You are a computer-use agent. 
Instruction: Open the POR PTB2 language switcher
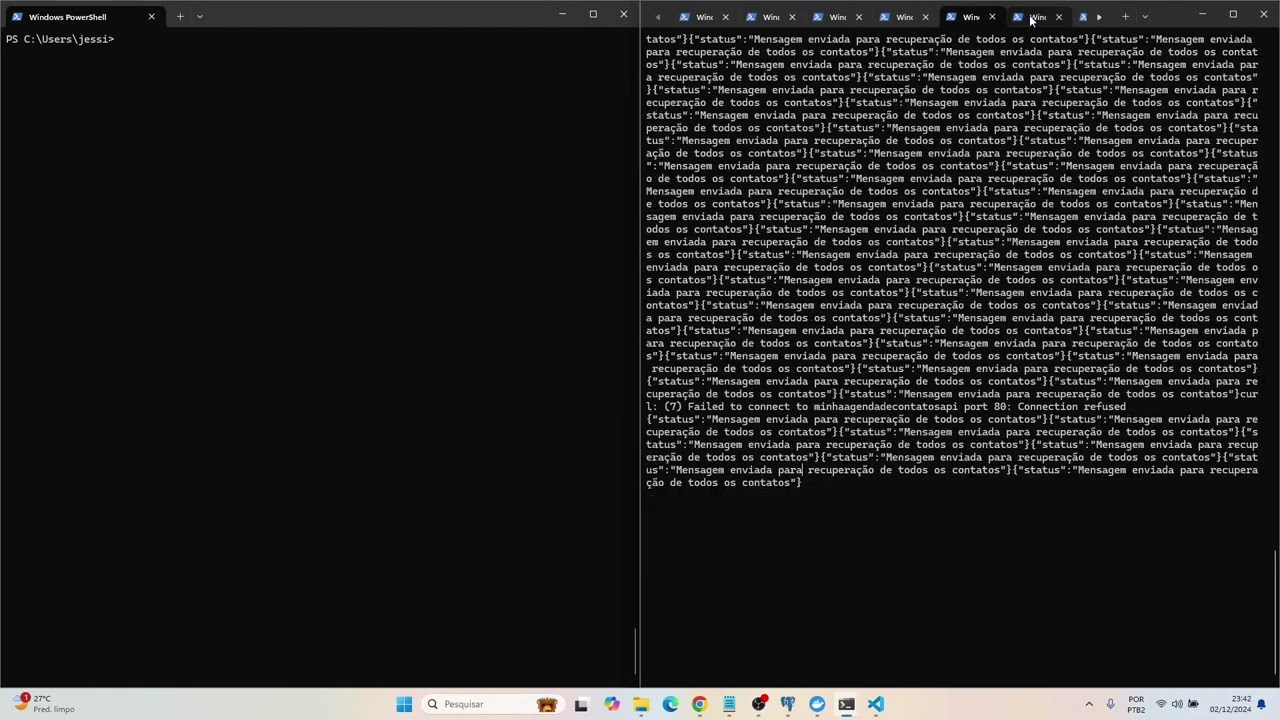(1136, 704)
